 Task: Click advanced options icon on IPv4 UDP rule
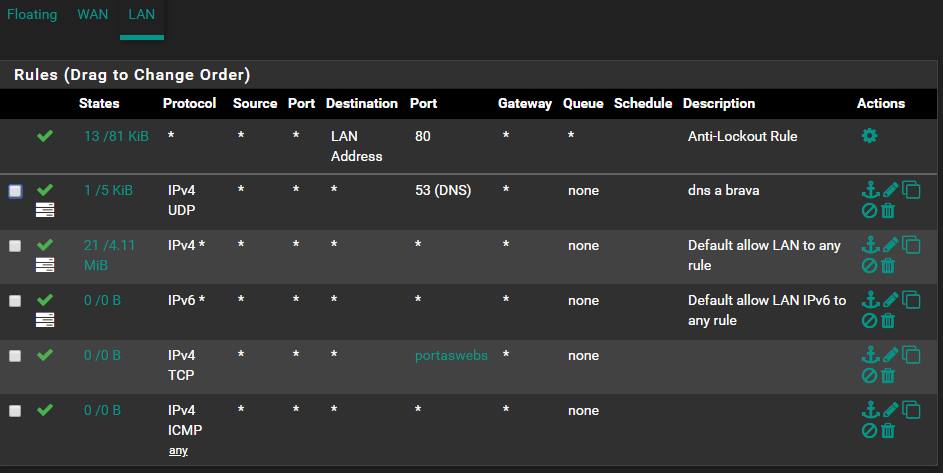pyautogui.click(x=45, y=210)
